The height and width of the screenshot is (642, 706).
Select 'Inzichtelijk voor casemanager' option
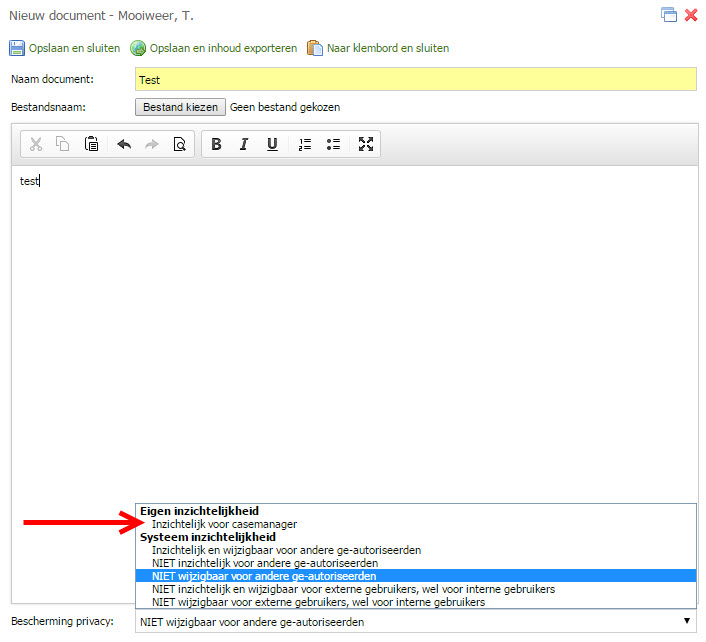416,524
